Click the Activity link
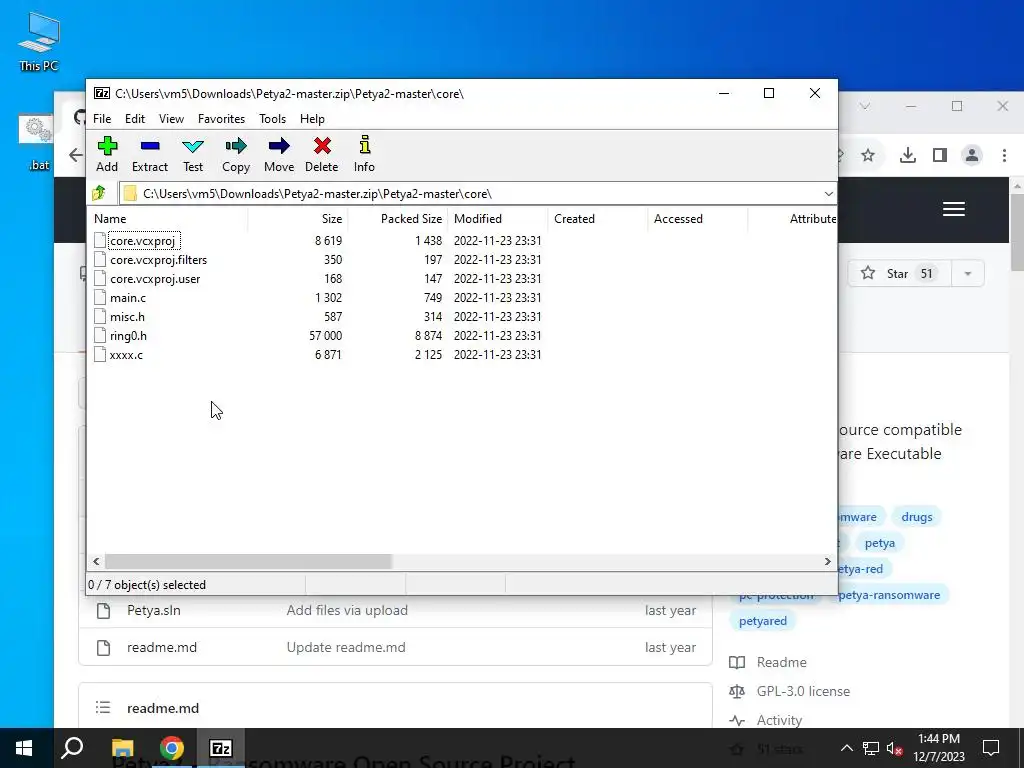1024x768 pixels. click(779, 720)
